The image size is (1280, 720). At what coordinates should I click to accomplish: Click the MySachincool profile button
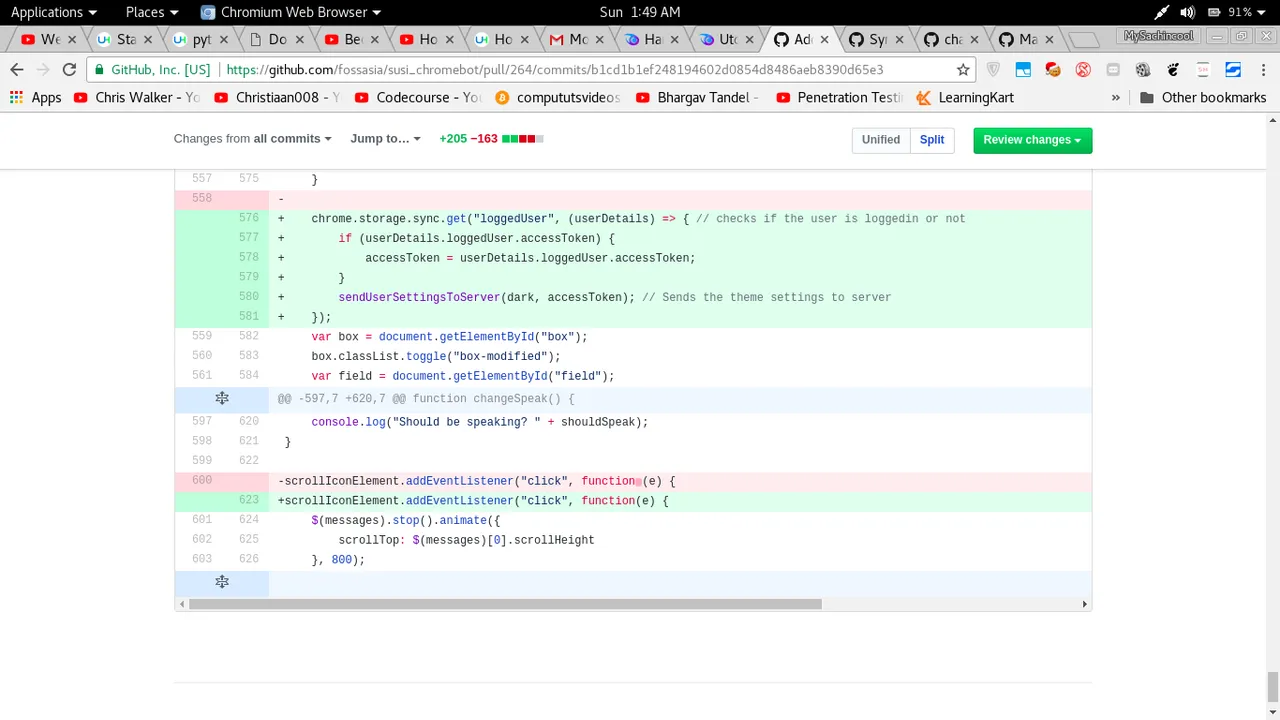tap(1158, 36)
